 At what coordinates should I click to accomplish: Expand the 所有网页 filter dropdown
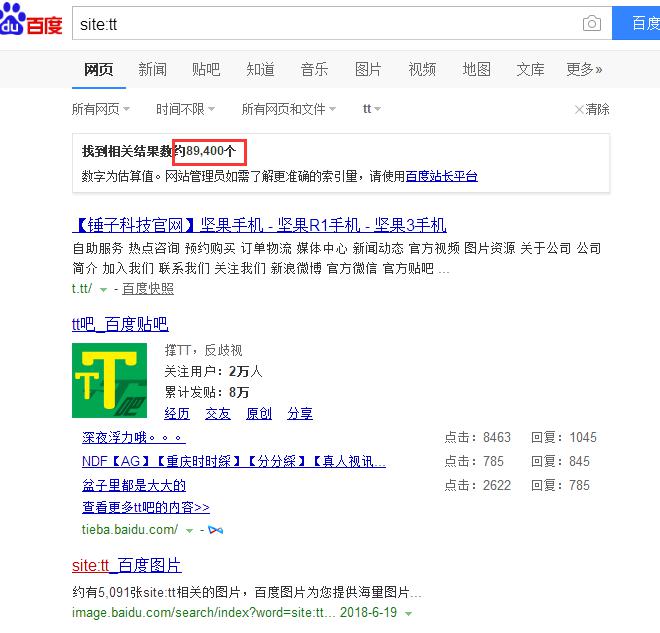101,109
